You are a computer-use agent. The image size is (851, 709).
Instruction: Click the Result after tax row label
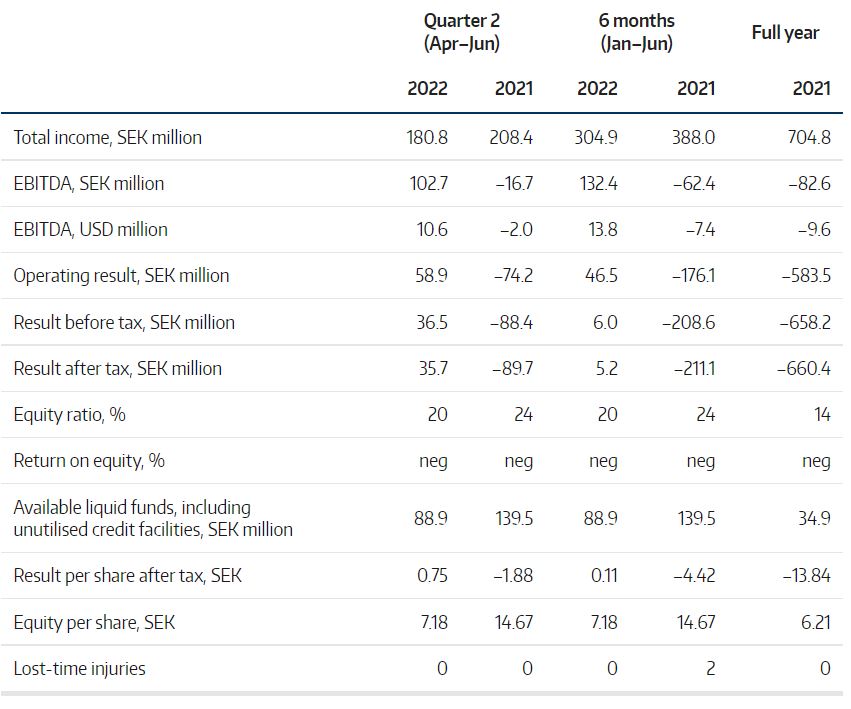pyautogui.click(x=117, y=368)
